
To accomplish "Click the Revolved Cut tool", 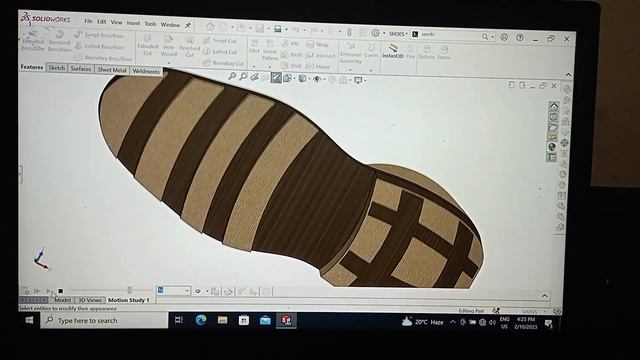I will 189,47.
